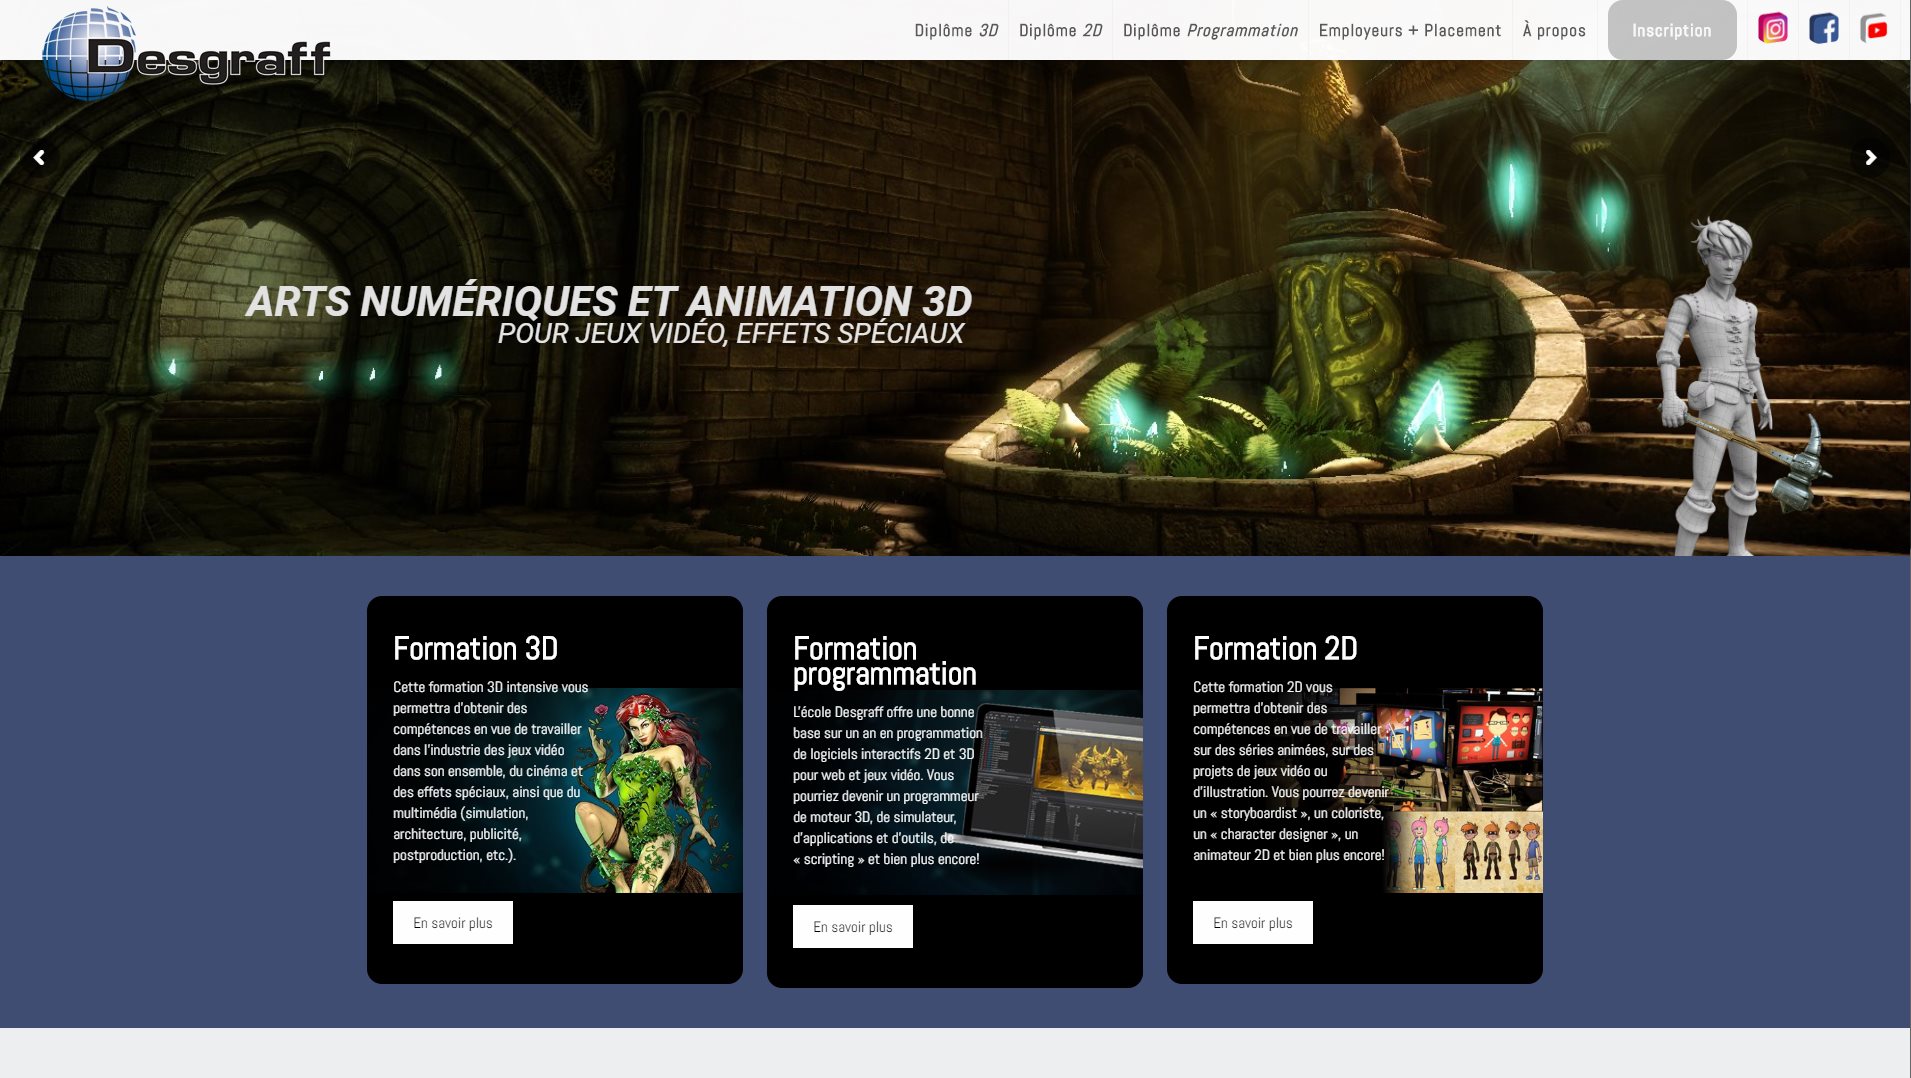Open the Diplôme 2D menu item
The width and height of the screenshot is (1911, 1078).
tap(1060, 30)
